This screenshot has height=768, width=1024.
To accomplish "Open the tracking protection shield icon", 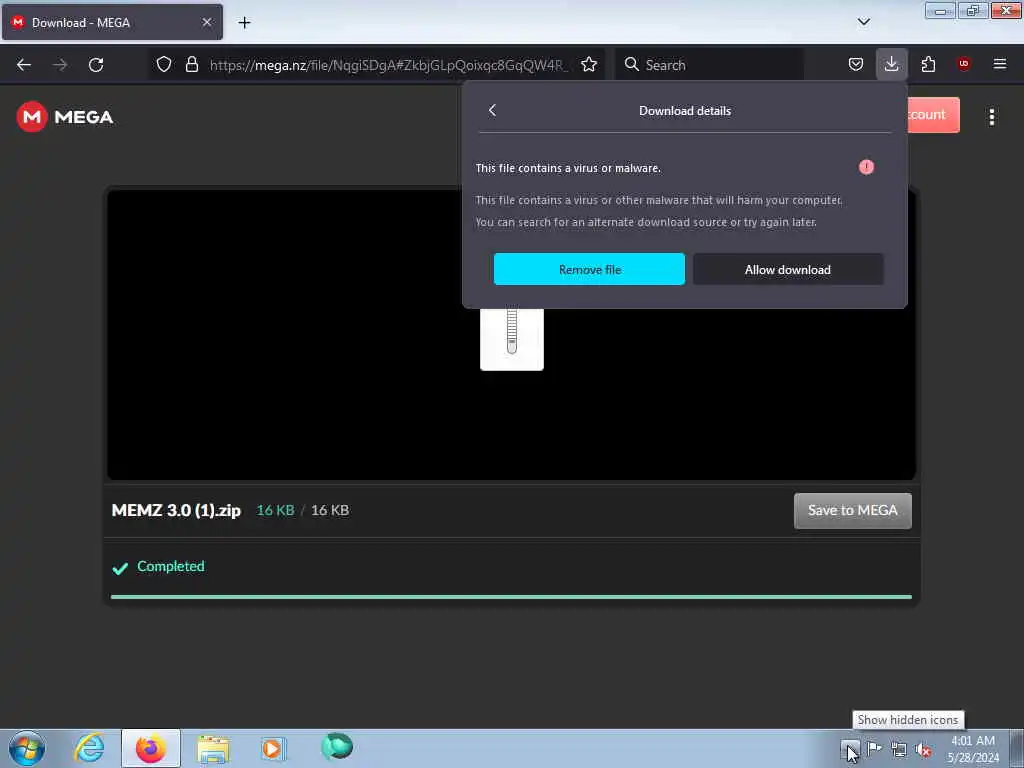I will pyautogui.click(x=164, y=64).
